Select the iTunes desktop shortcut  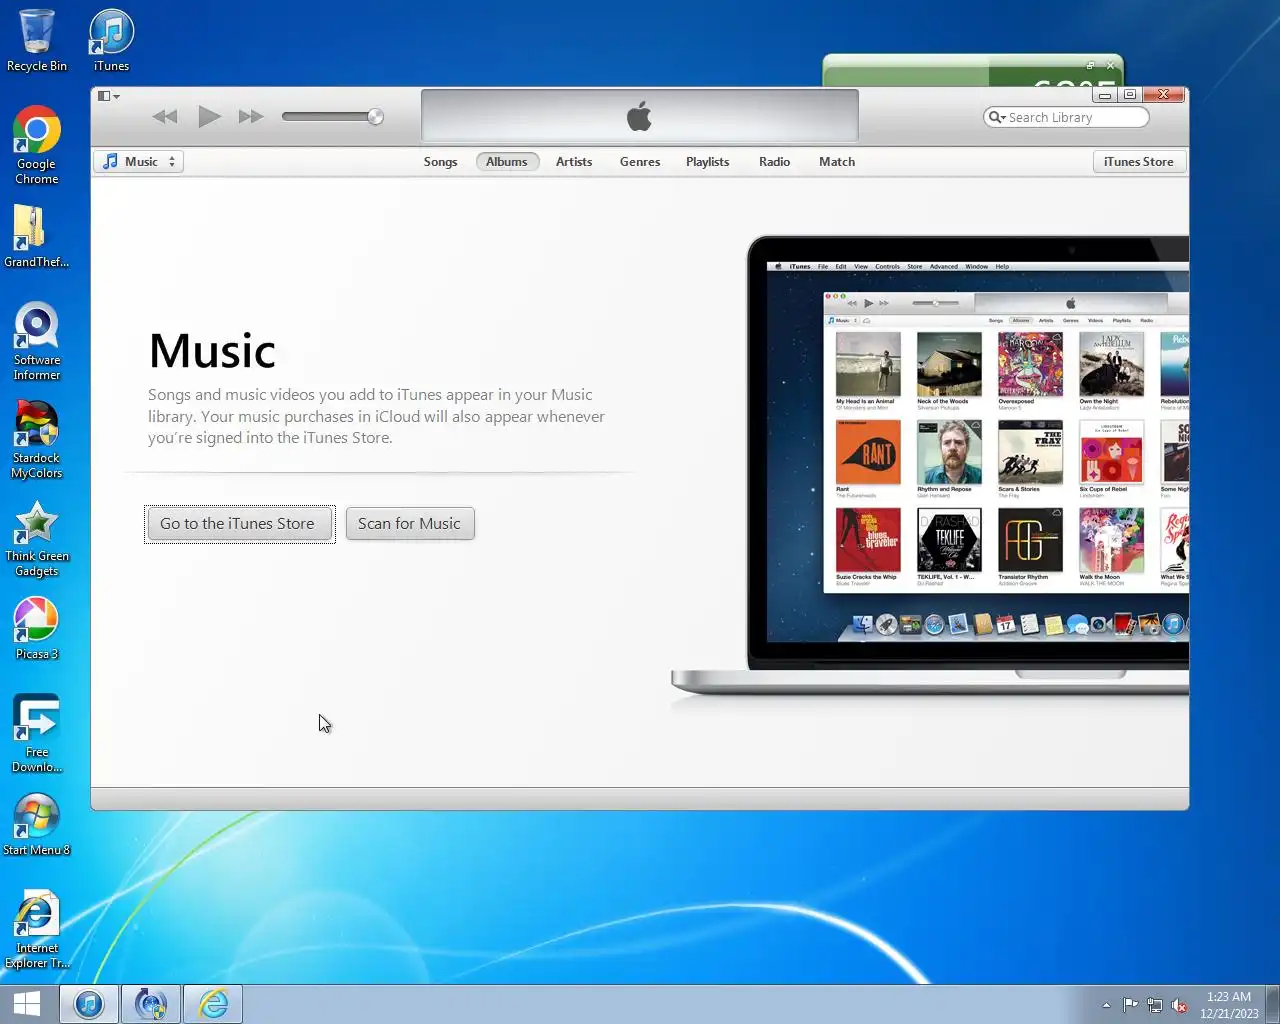(111, 41)
